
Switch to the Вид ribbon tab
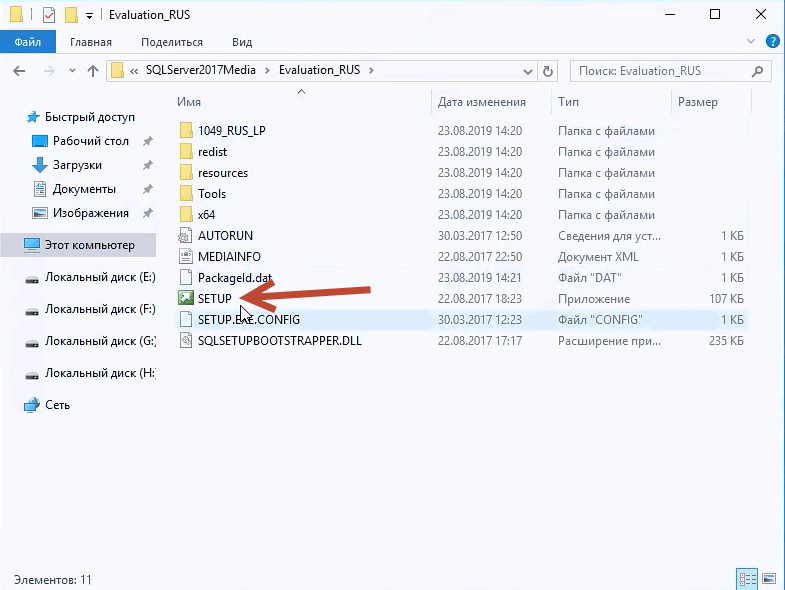(x=242, y=42)
